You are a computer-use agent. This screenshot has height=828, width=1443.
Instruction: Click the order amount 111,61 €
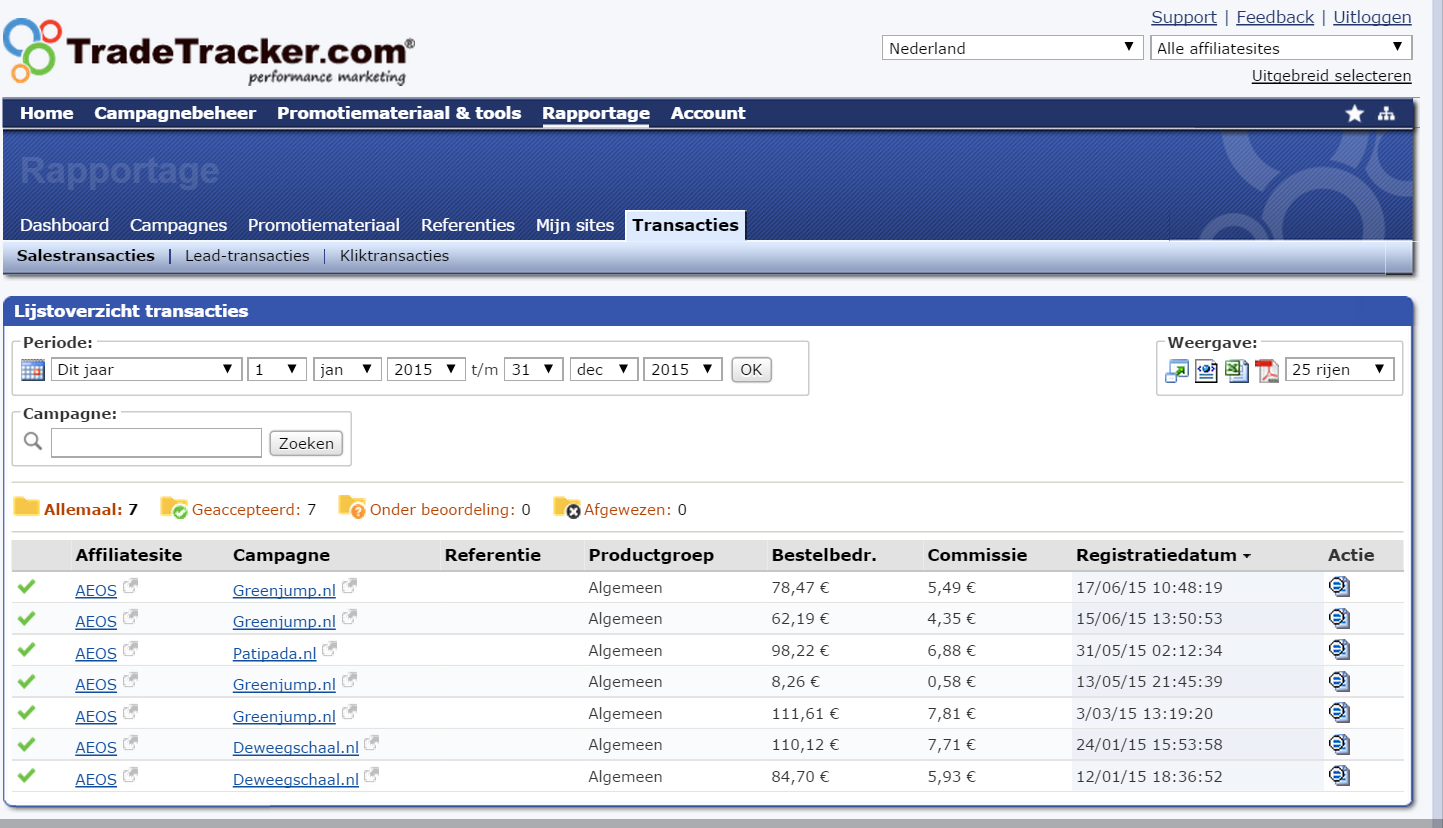[x=805, y=714]
